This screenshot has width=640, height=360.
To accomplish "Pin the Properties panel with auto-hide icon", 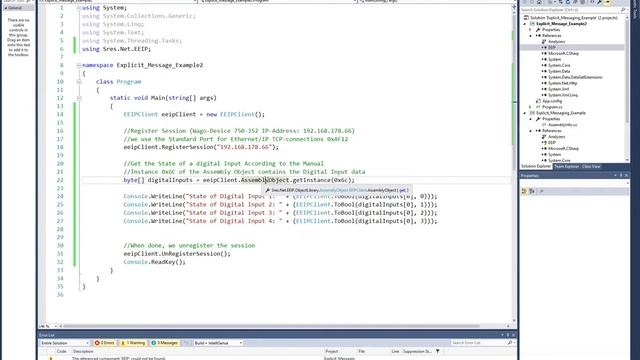I will click(621, 176).
